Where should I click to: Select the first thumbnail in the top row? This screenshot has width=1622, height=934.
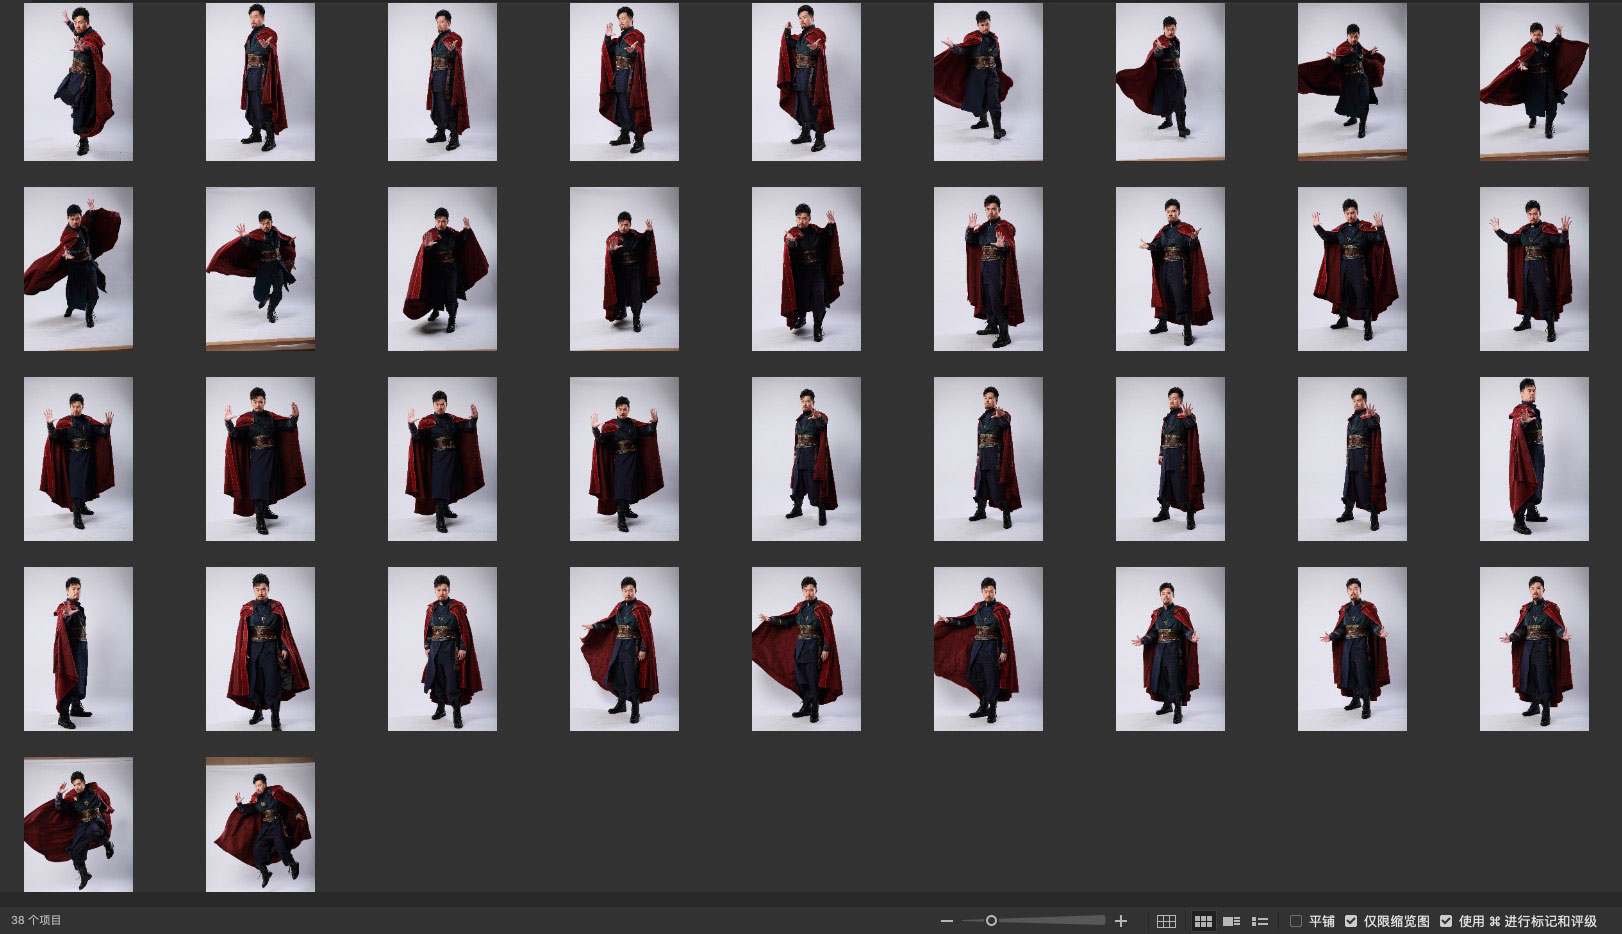pyautogui.click(x=78, y=81)
